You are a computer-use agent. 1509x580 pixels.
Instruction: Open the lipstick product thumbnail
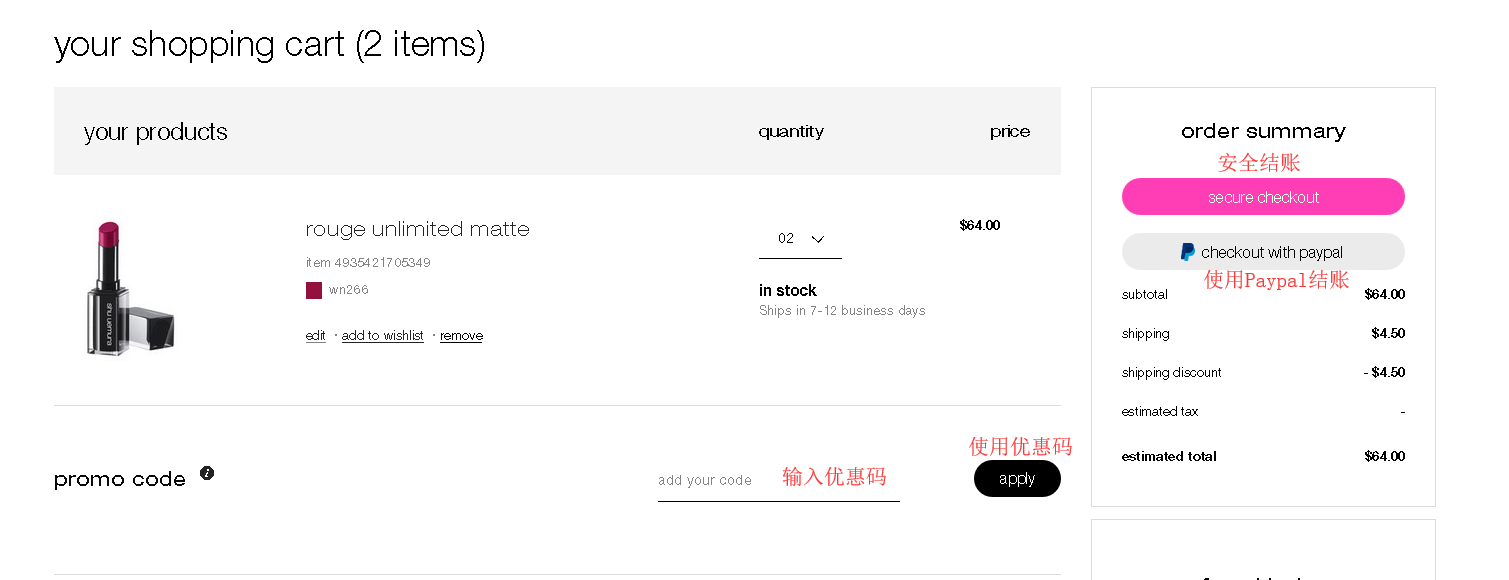129,289
